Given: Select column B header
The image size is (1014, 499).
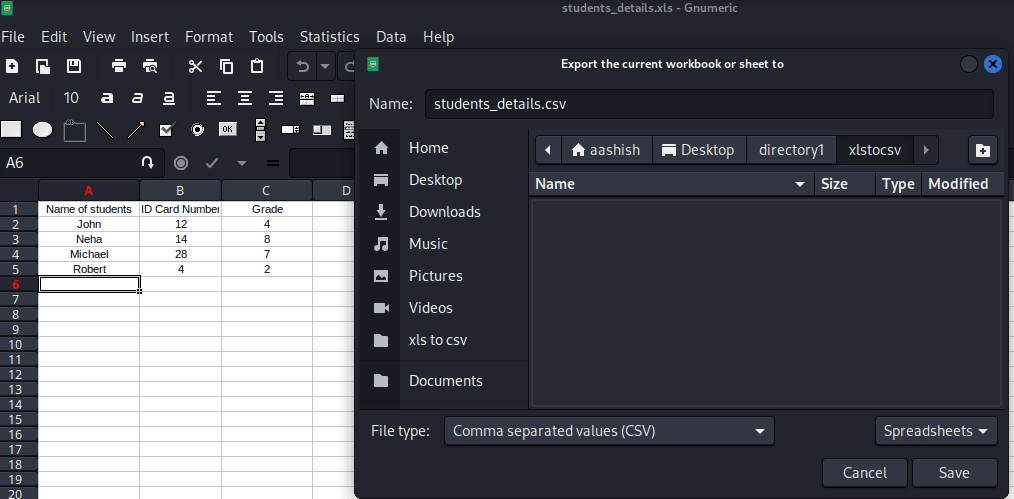Looking at the screenshot, I should pyautogui.click(x=180, y=190).
